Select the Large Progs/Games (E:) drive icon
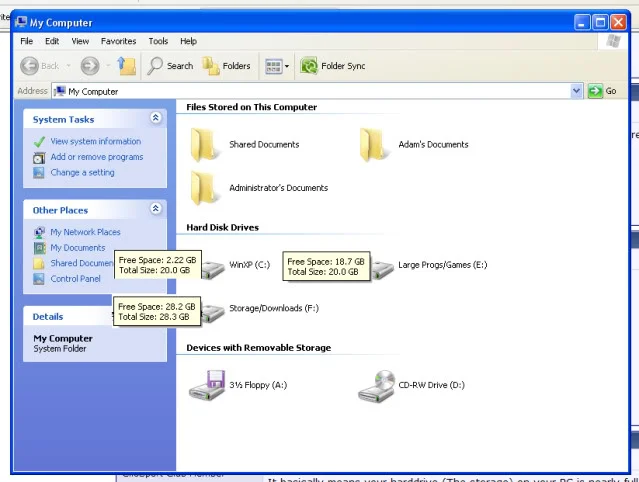Screen dimensions: 639x482 coord(382,270)
